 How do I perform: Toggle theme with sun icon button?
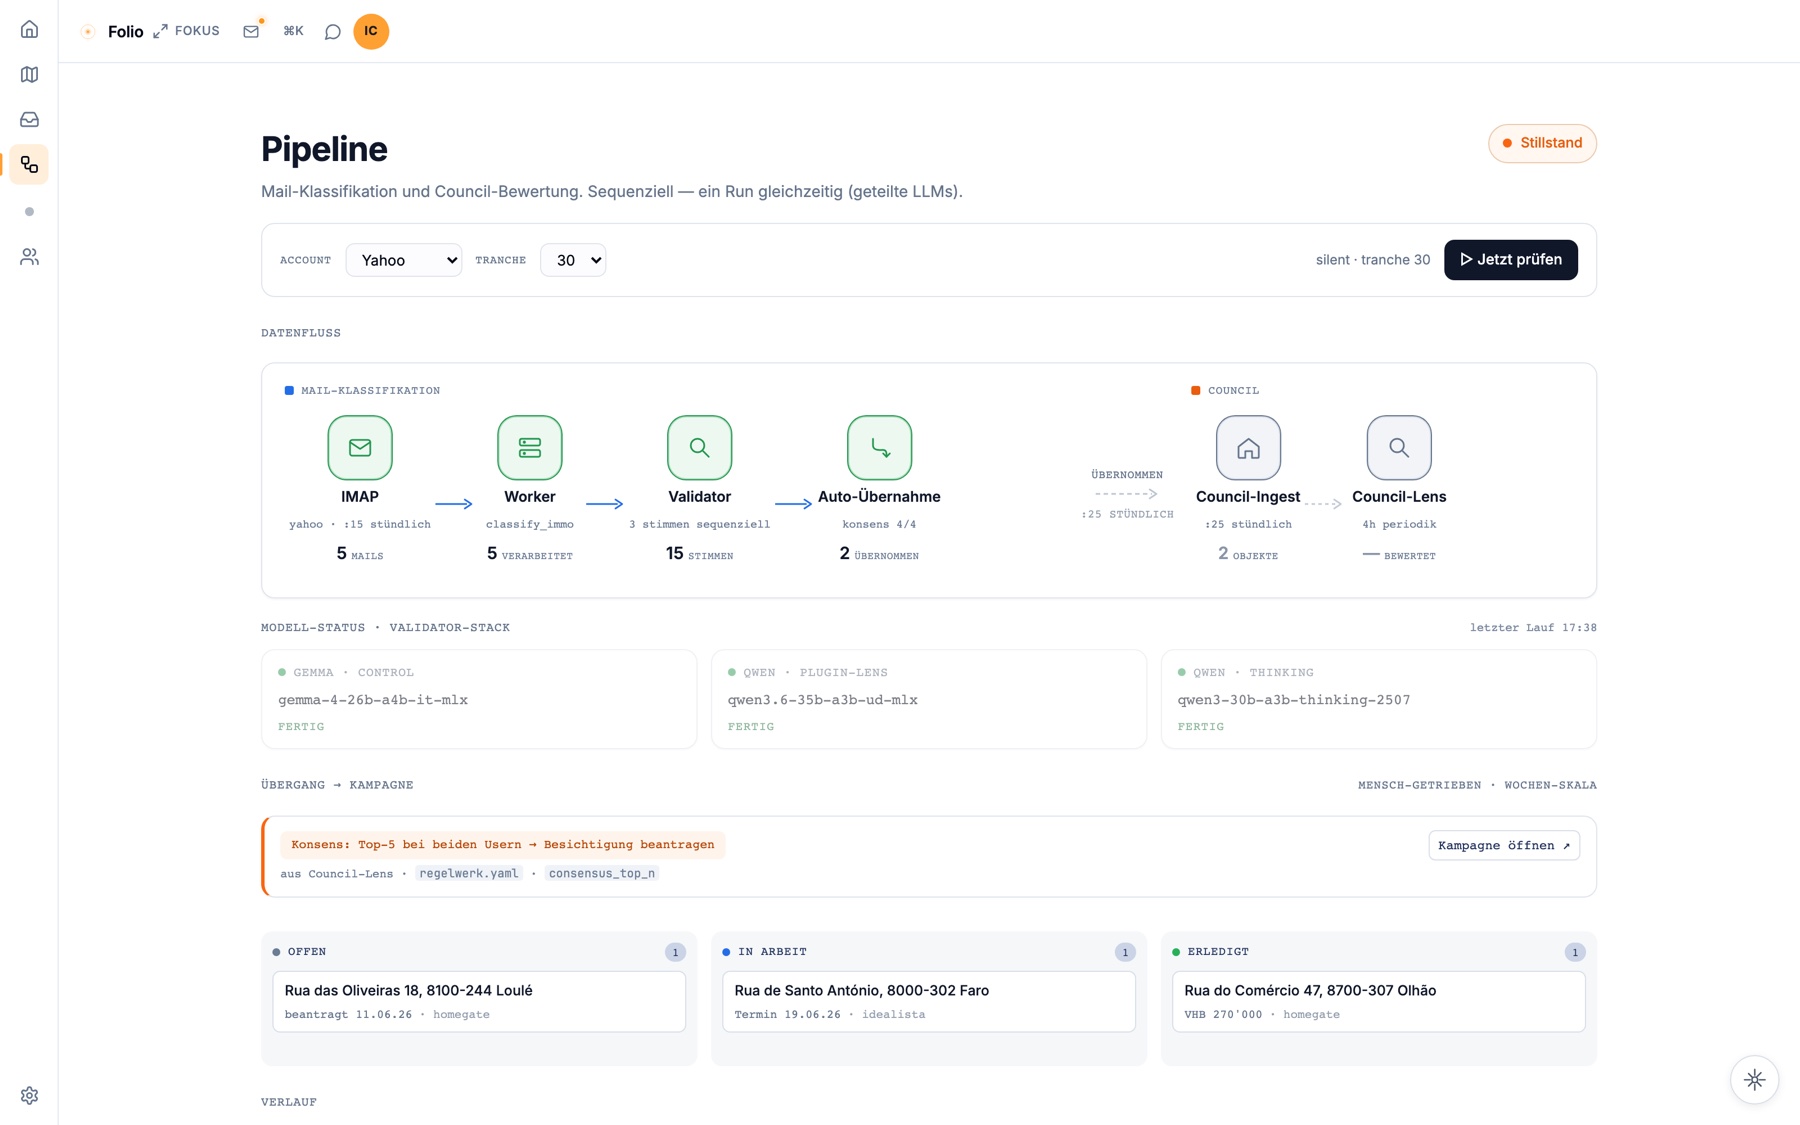coord(1755,1080)
